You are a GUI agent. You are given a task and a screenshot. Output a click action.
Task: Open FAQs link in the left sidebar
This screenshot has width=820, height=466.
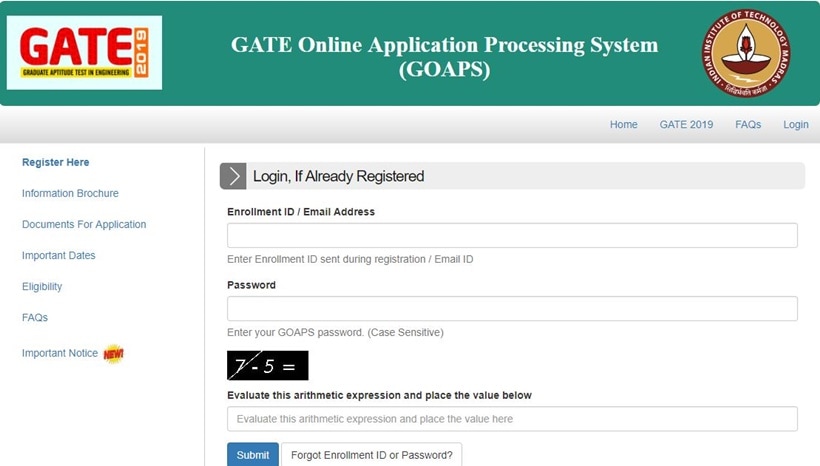pos(35,317)
